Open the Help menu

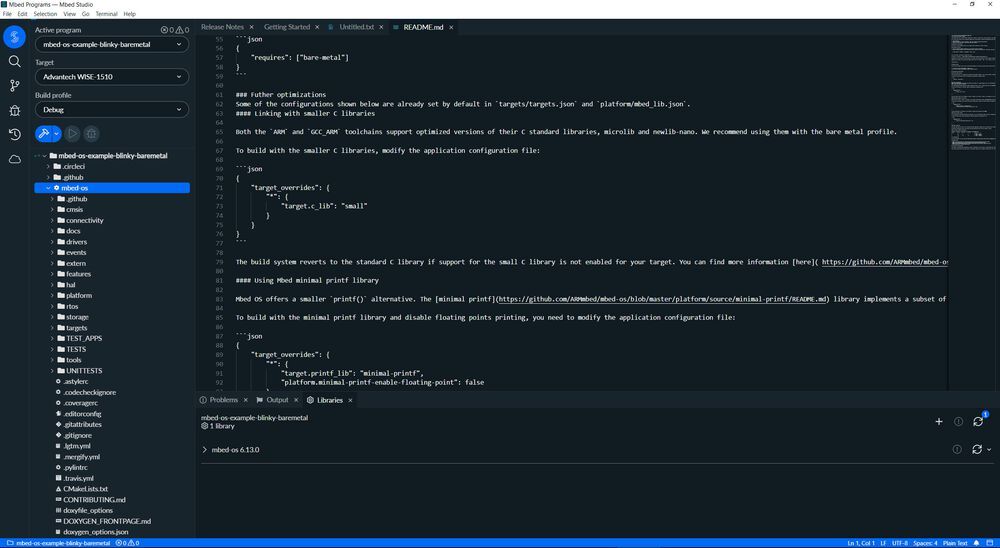click(129, 13)
